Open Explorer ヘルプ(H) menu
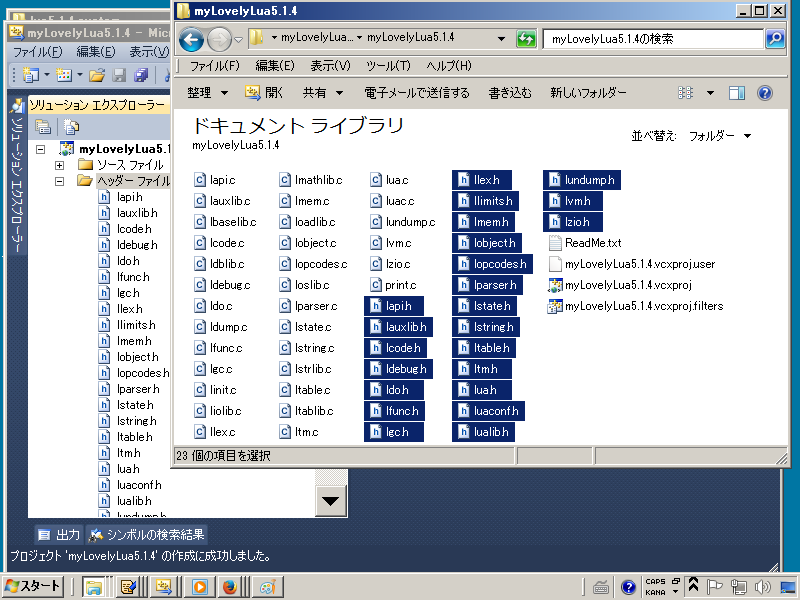This screenshot has width=800, height=600. [x=449, y=66]
